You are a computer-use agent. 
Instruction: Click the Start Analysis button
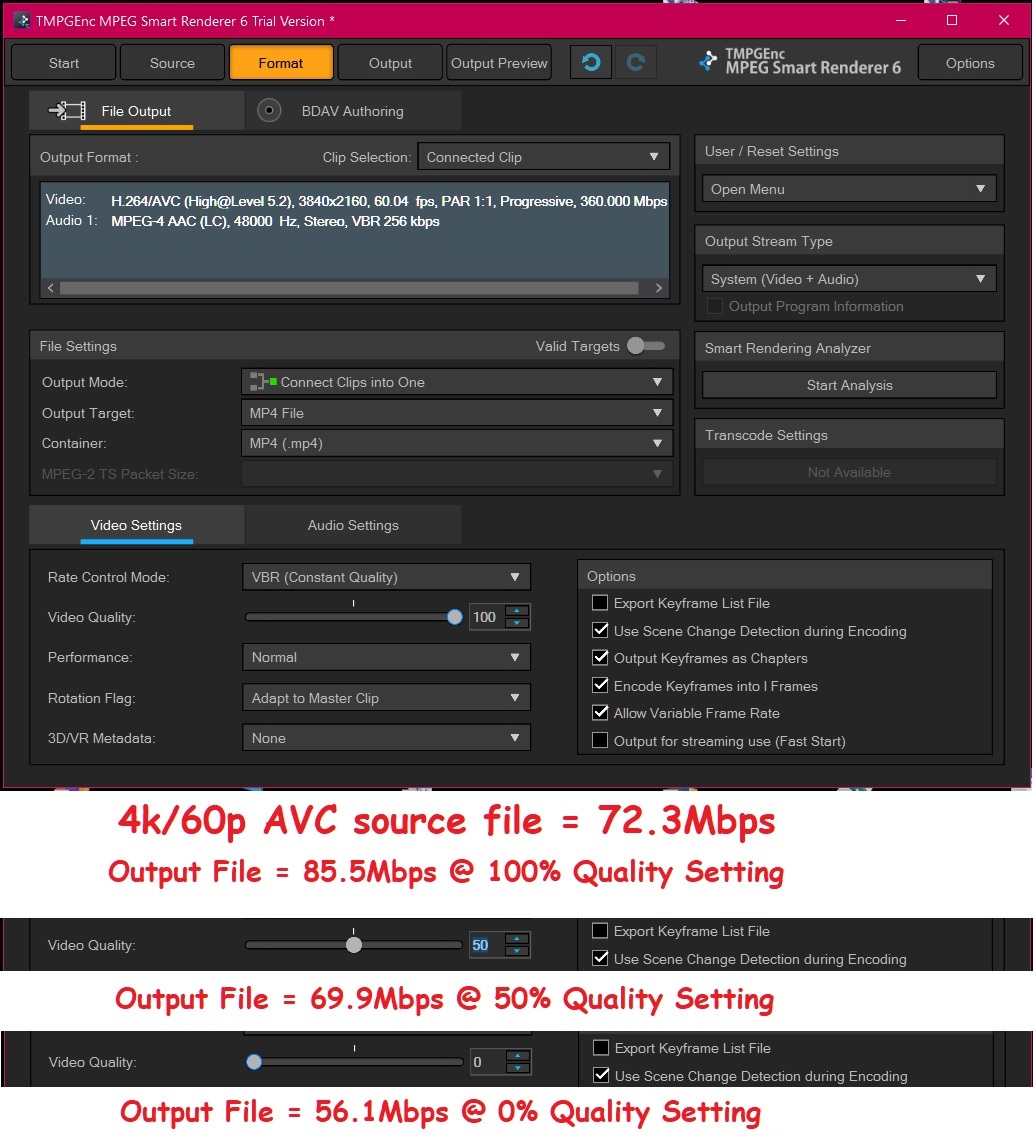(849, 385)
